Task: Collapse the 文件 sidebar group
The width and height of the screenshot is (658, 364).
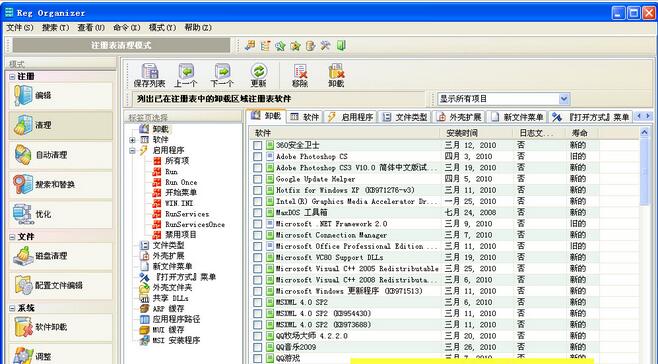Action: (12, 237)
